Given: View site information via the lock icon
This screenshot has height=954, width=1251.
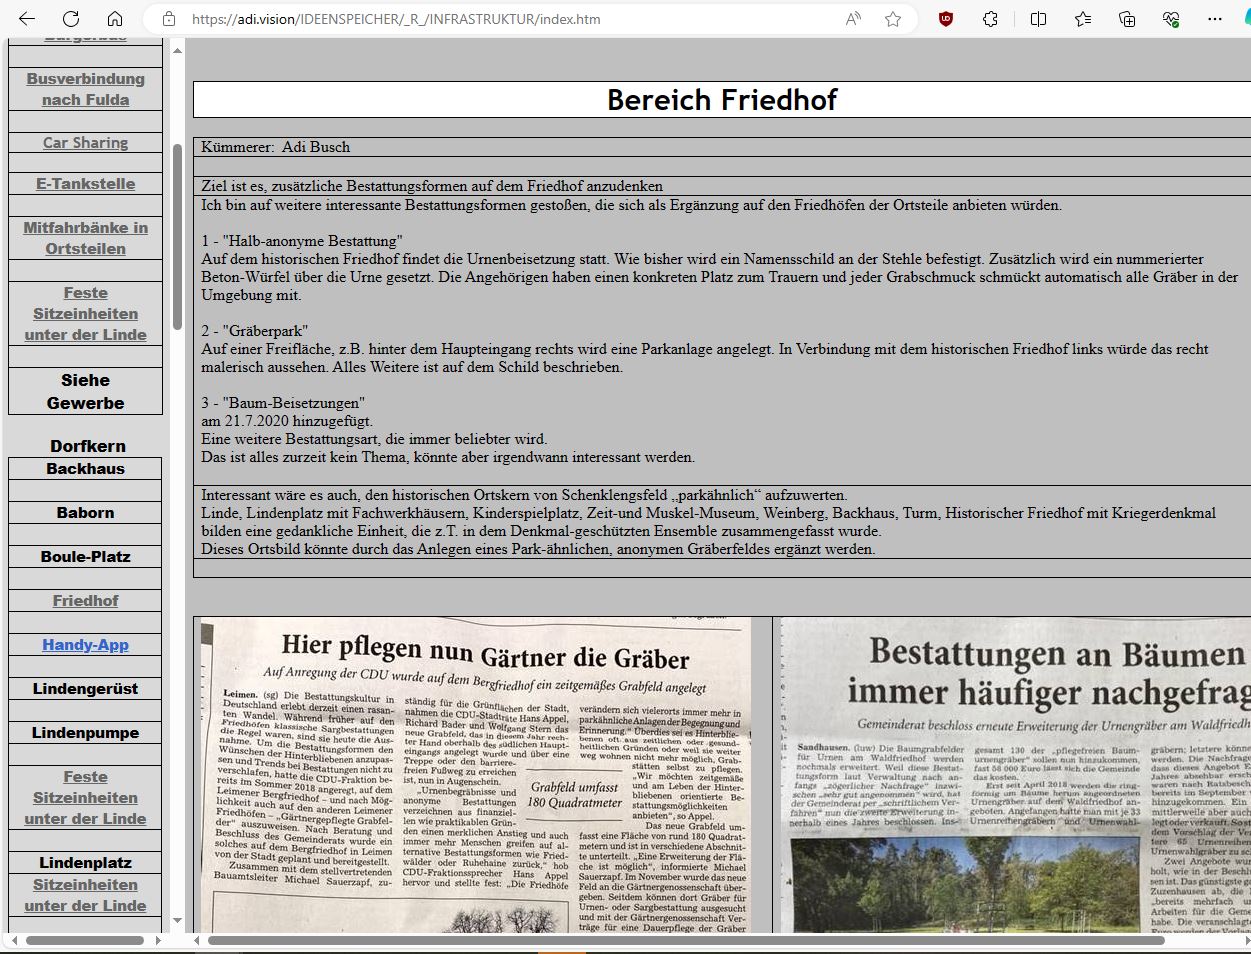Looking at the screenshot, I should (x=169, y=19).
